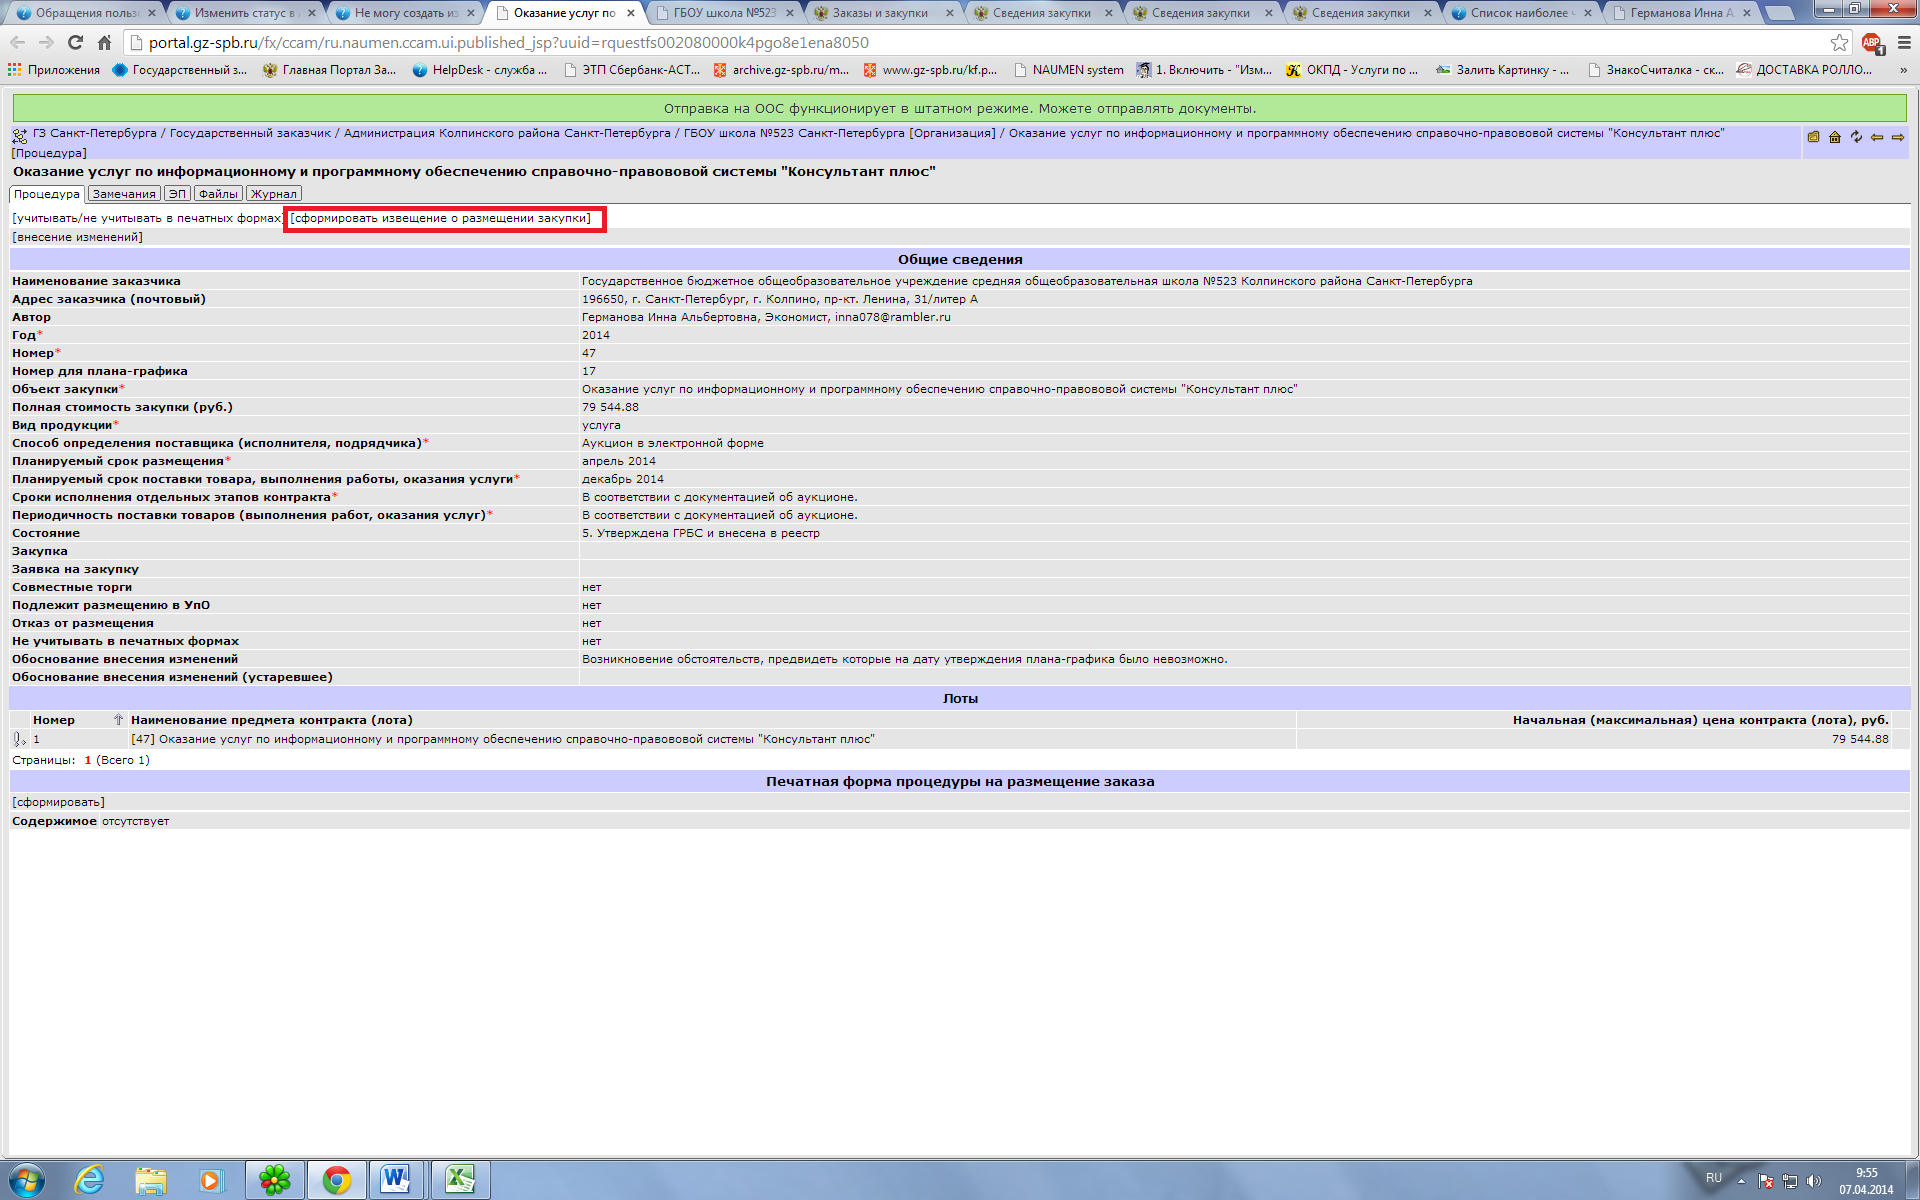The height and width of the screenshot is (1200, 1920).
Task: Click page number 1 in Страницы
Action: coord(88,760)
